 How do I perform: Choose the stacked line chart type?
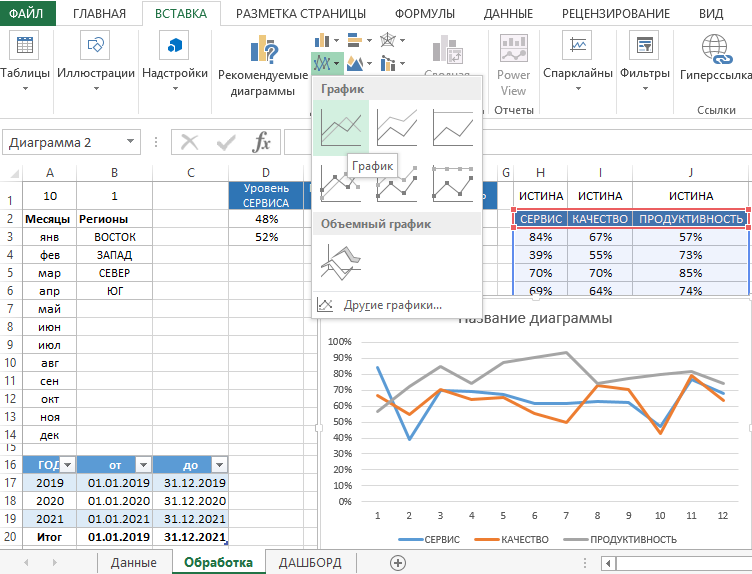pos(397,128)
